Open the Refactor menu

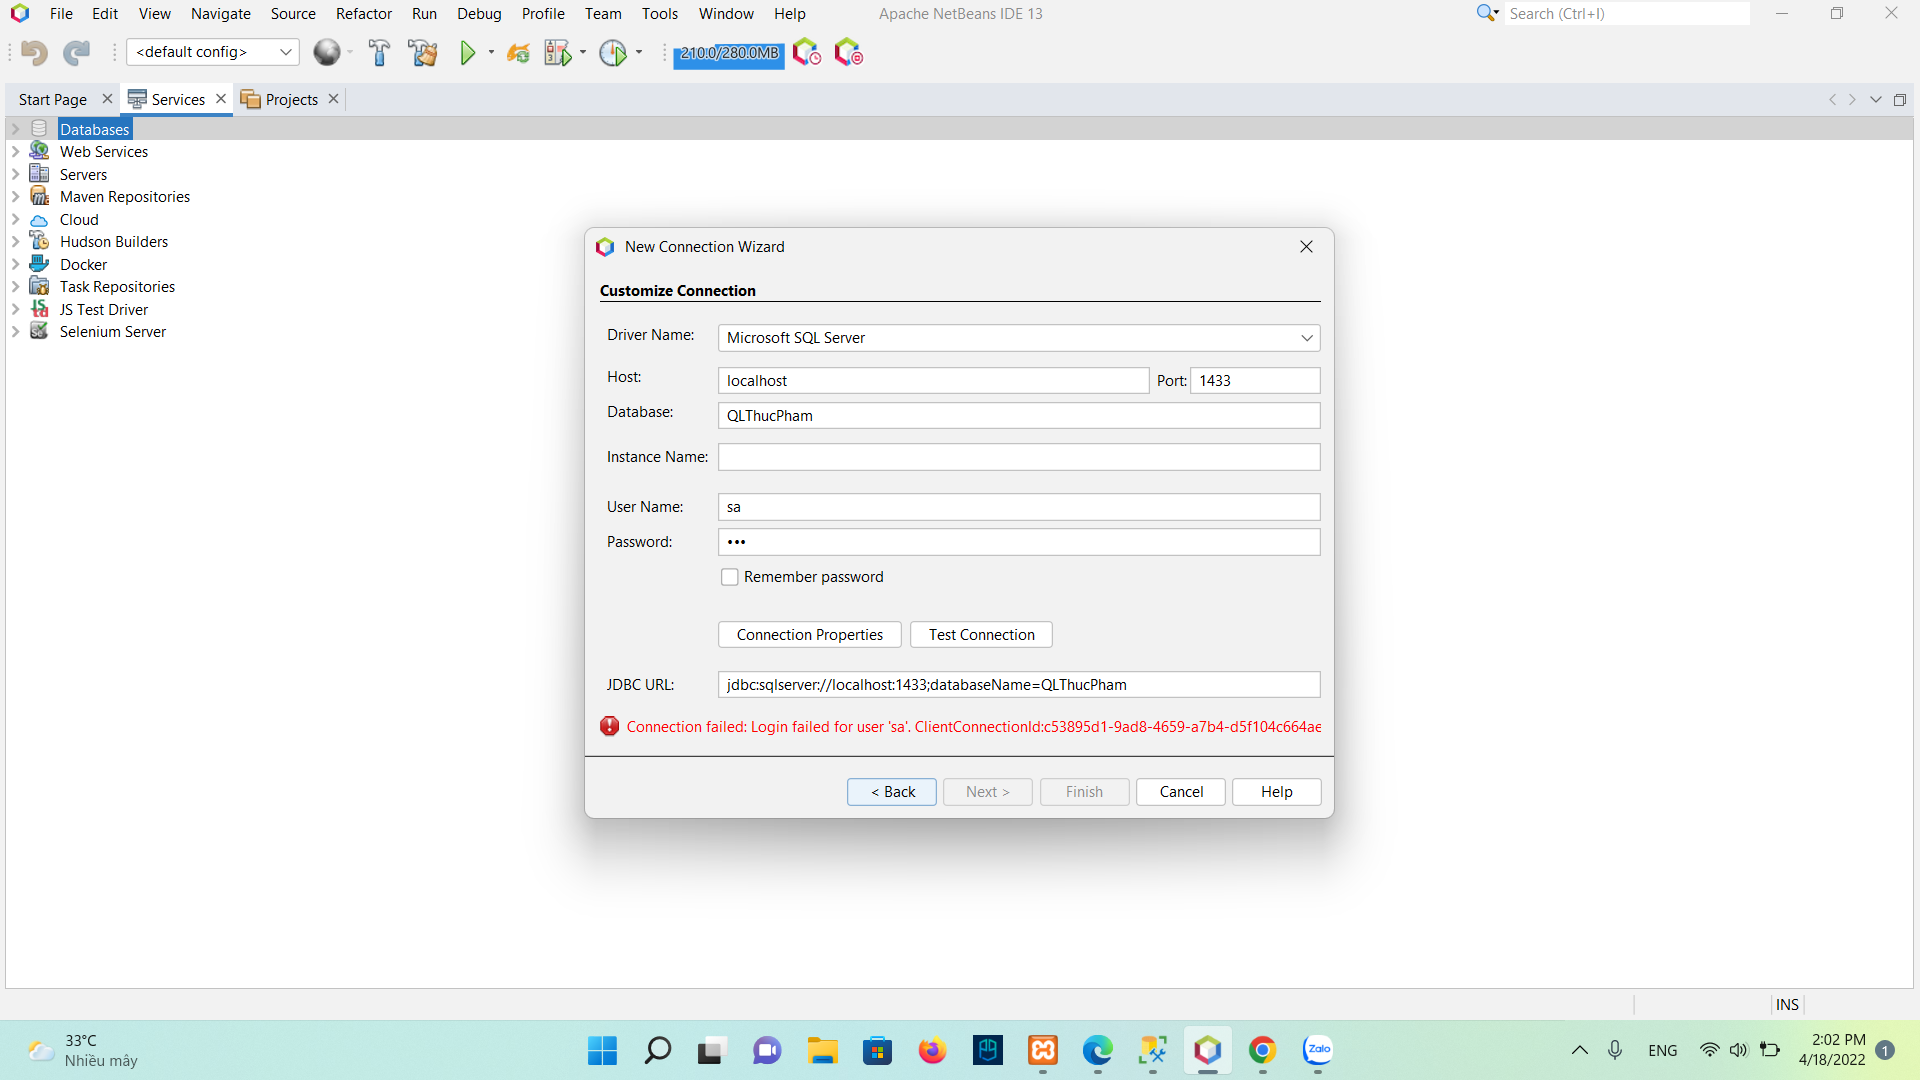(364, 14)
